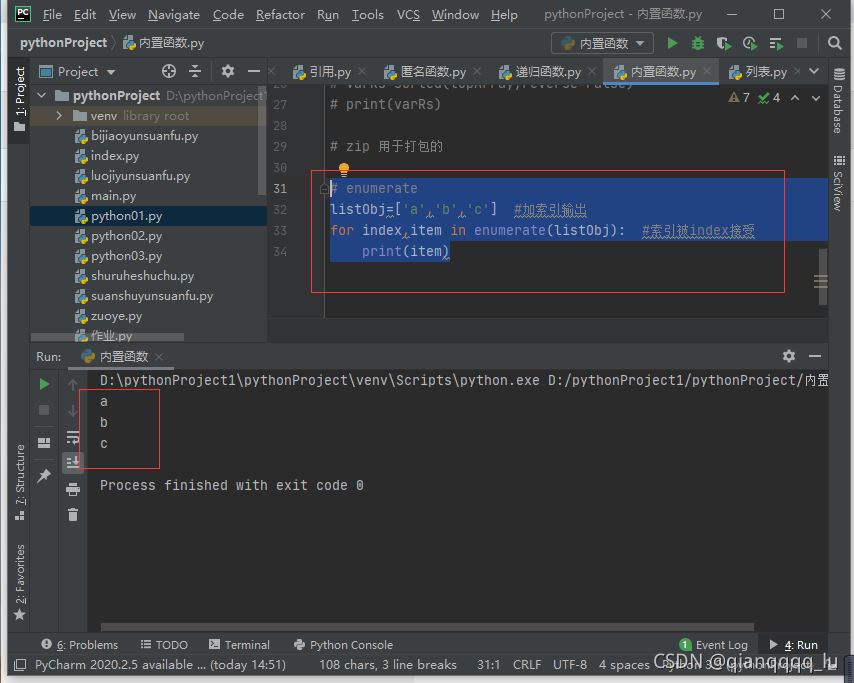Toggle scroll to end in Run console
This screenshot has height=683, width=854.
click(73, 462)
